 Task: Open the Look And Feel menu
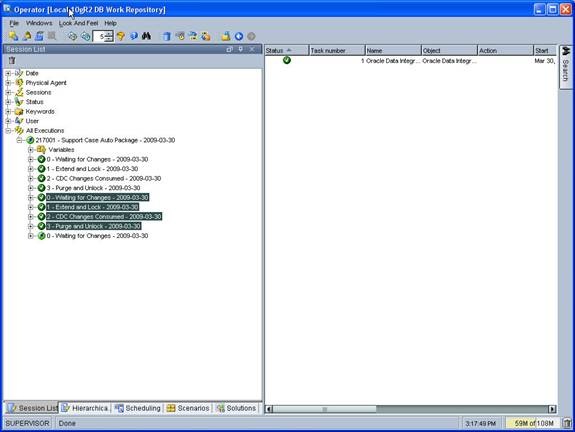(78, 23)
